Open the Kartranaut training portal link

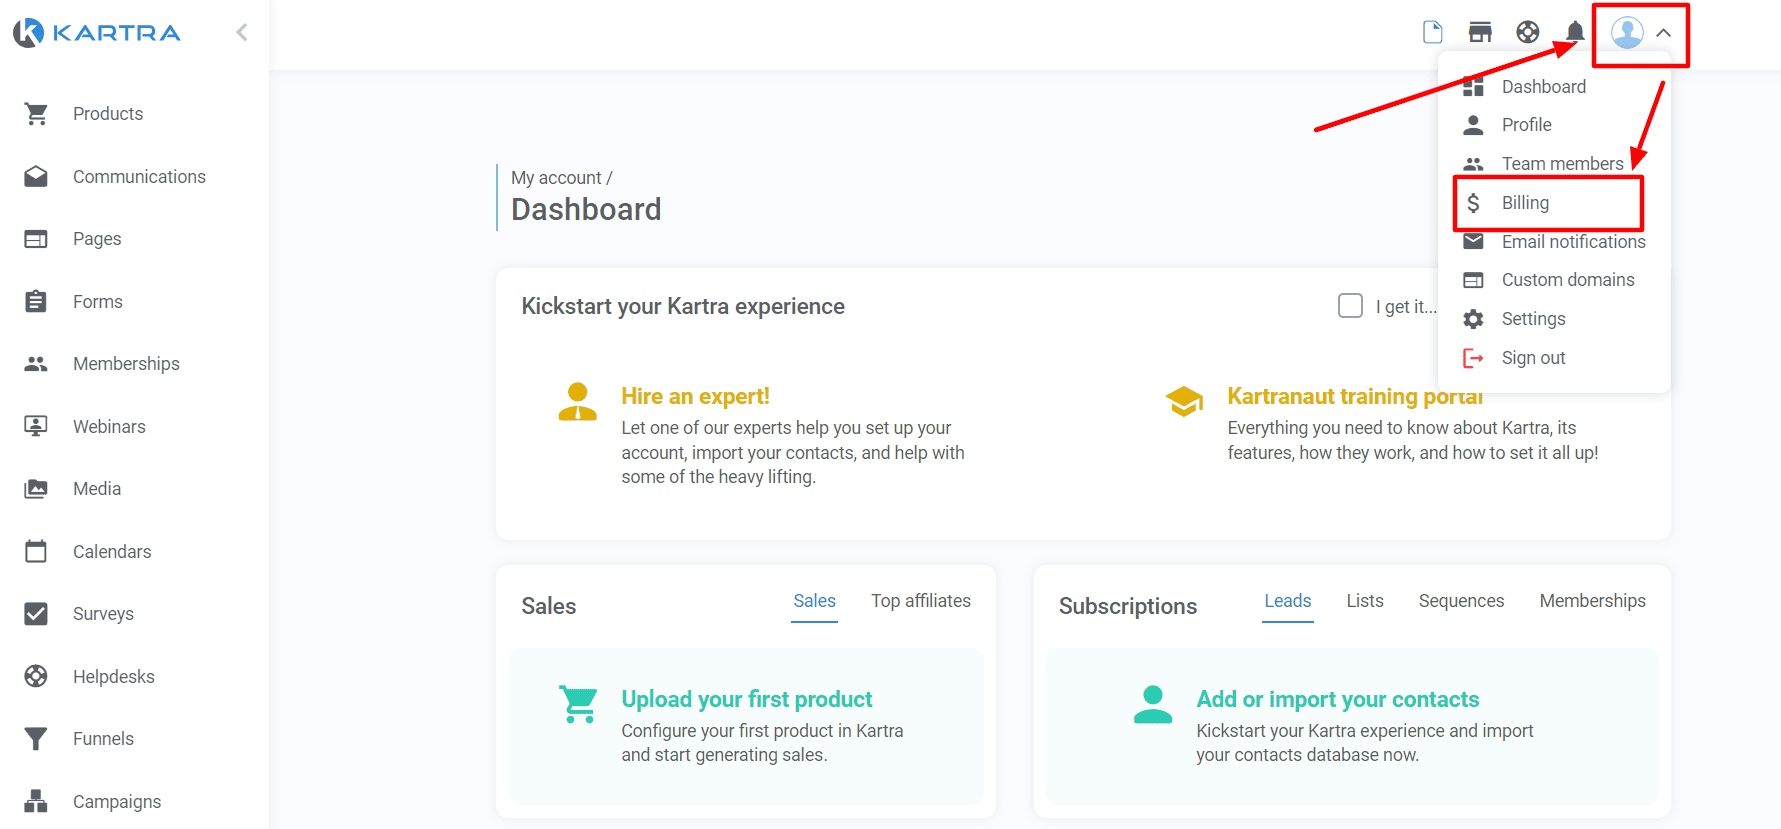[x=1355, y=397]
